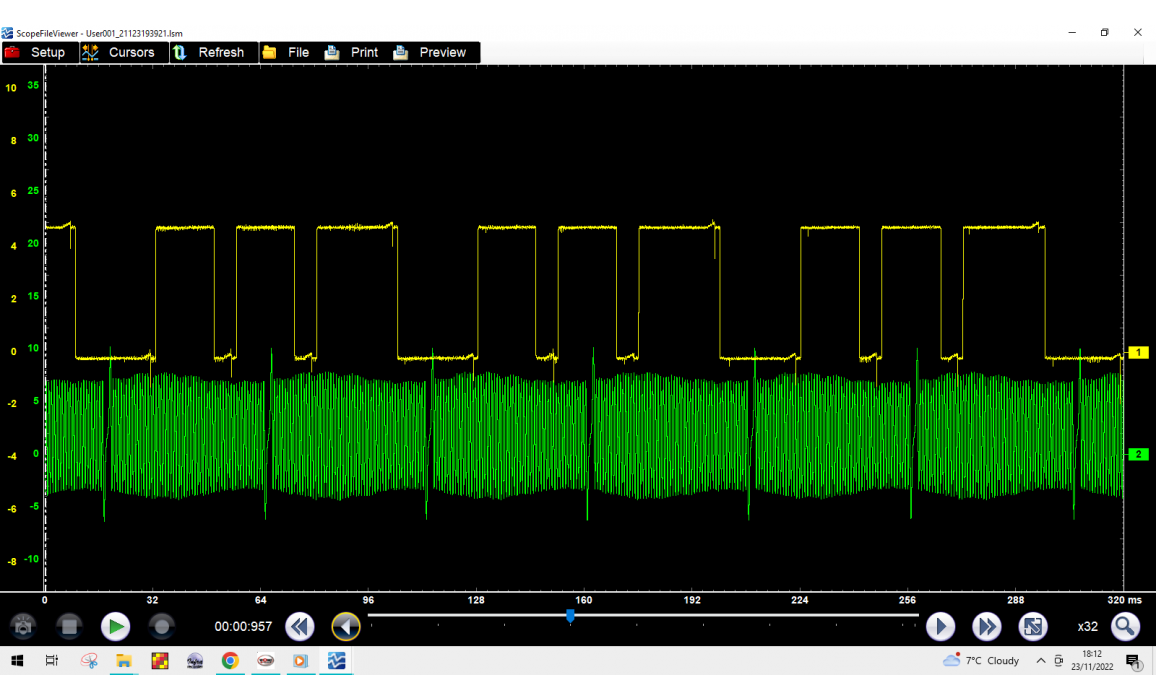Open the Setup menu
Viewport: 1156px width, 700px height.
[x=36, y=52]
